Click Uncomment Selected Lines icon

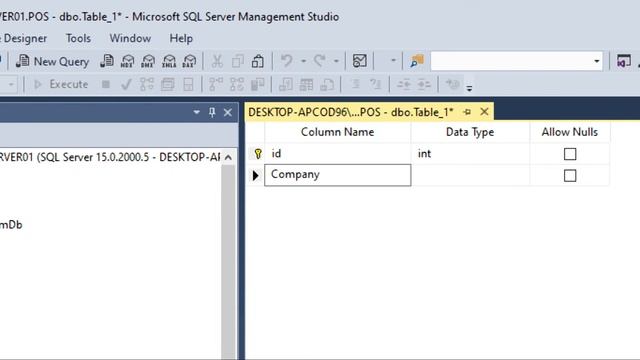click(x=375, y=84)
